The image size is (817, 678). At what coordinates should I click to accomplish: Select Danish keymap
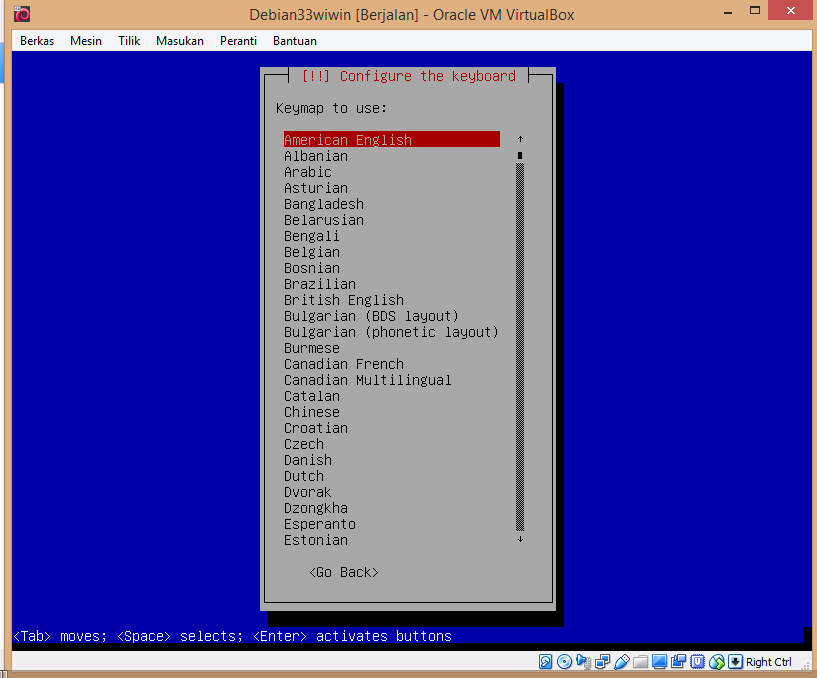click(392, 460)
